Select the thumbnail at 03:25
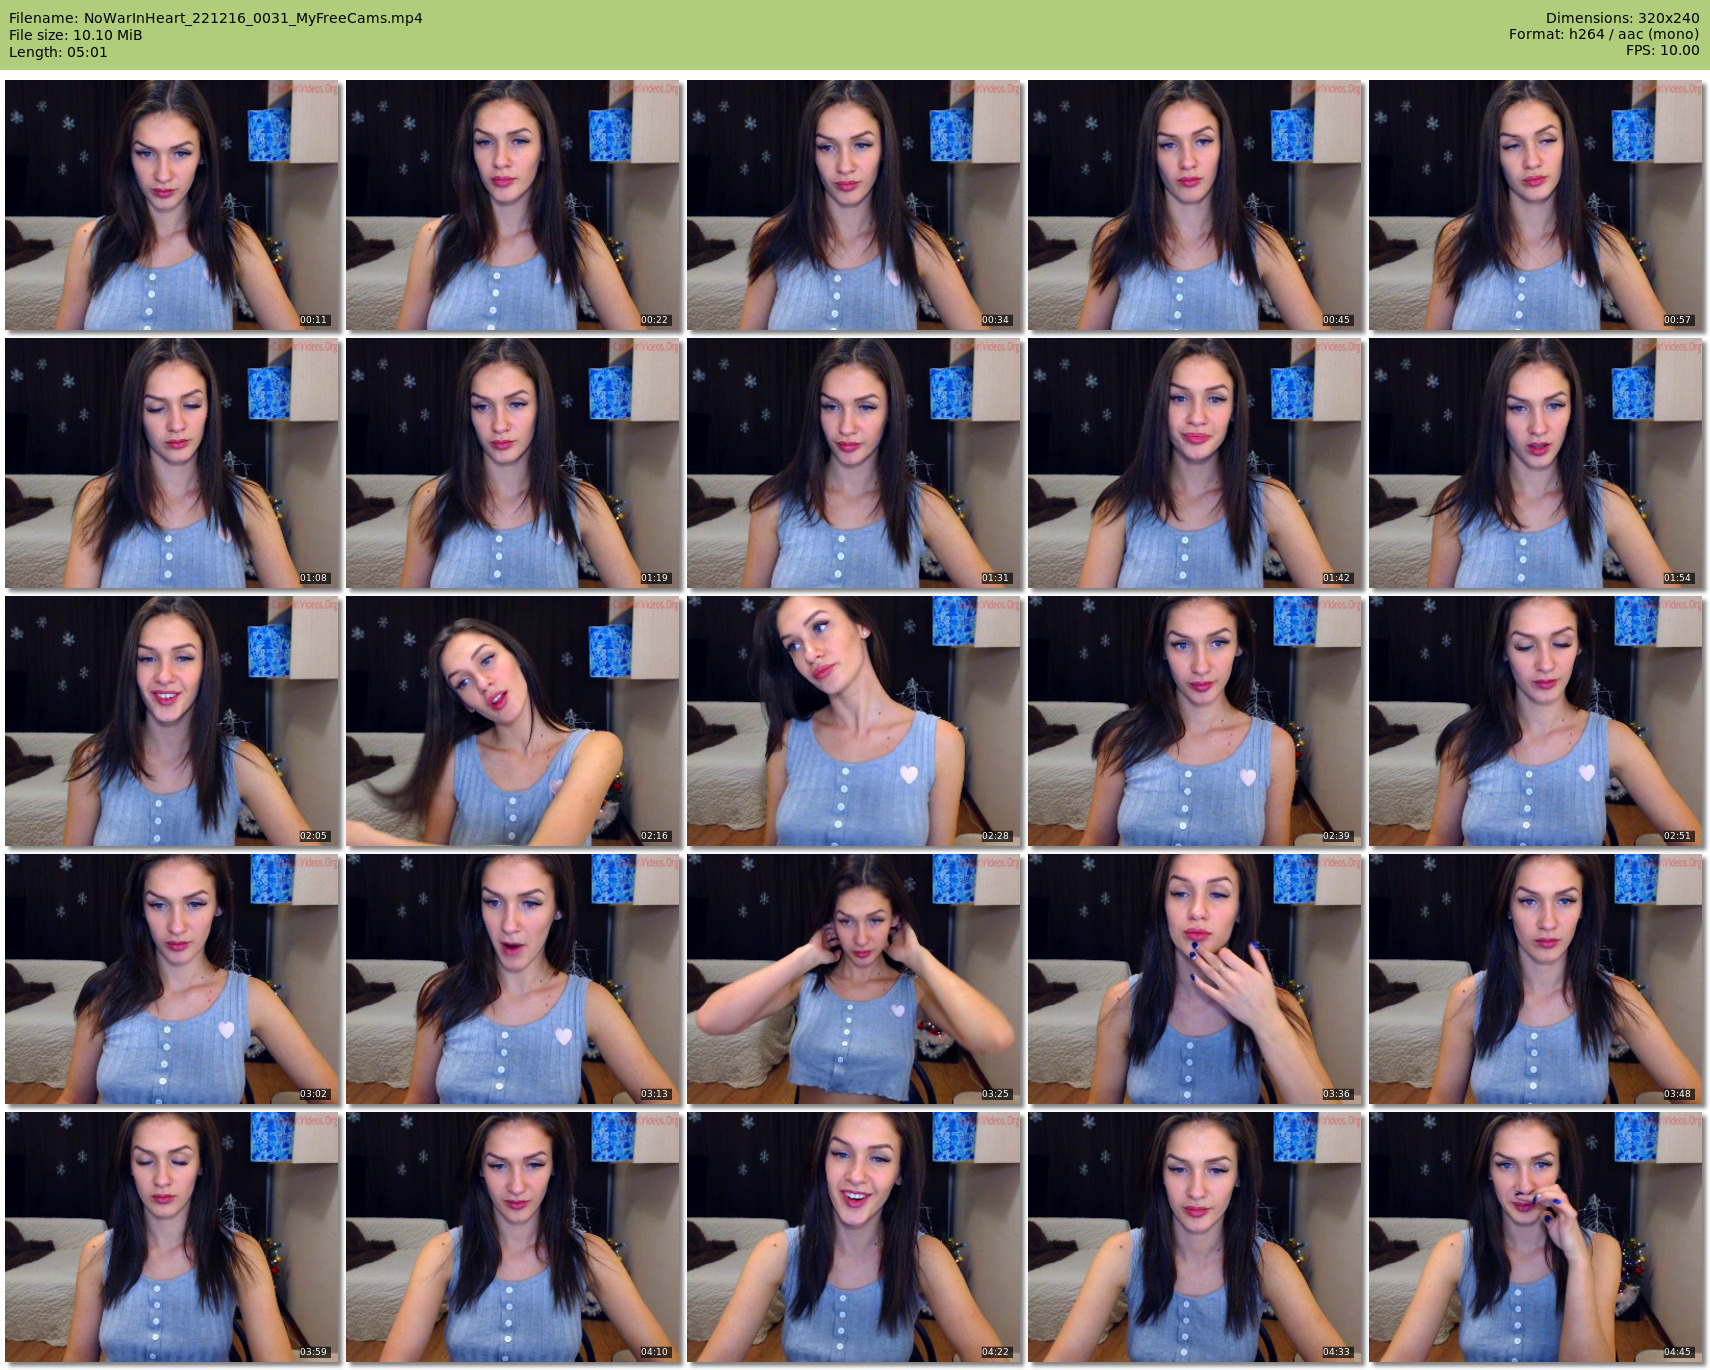Image resolution: width=1710 pixels, height=1370 pixels. [x=854, y=979]
